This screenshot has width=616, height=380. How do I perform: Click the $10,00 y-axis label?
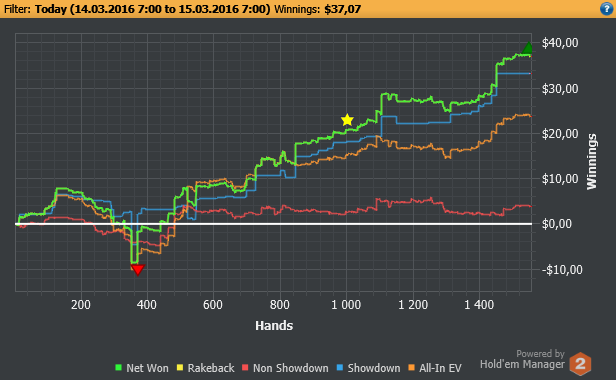[560, 179]
